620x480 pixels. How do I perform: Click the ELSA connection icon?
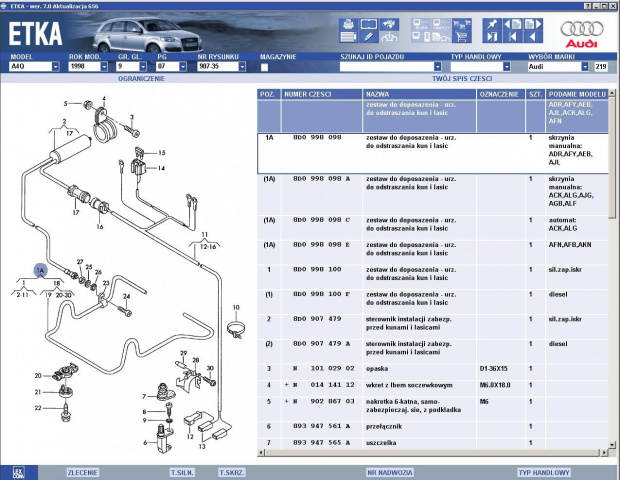[421, 25]
